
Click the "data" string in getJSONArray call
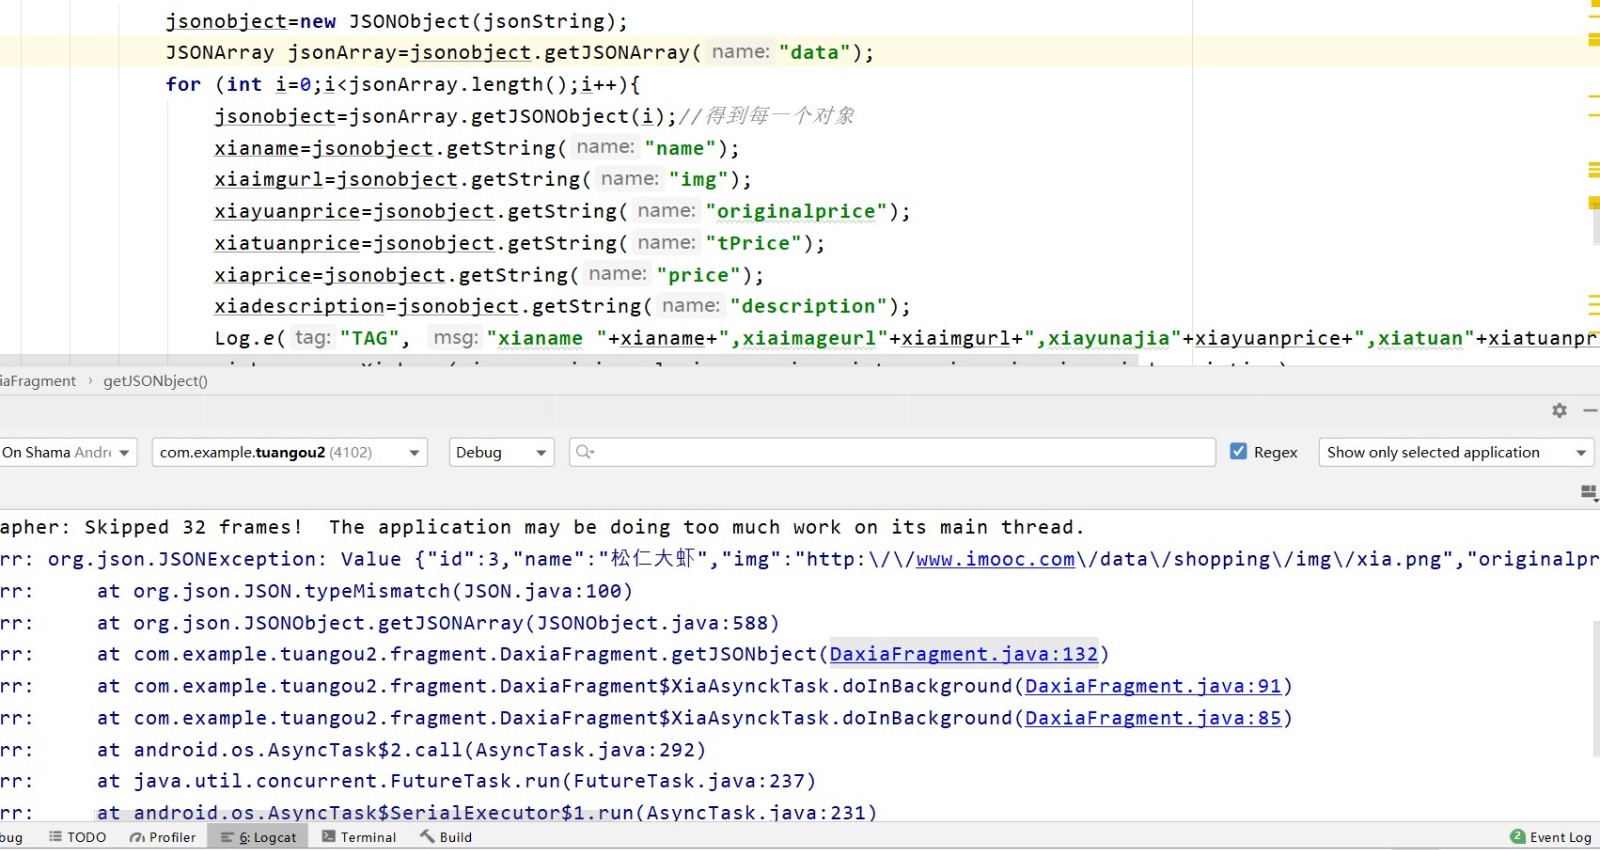pyautogui.click(x=814, y=52)
